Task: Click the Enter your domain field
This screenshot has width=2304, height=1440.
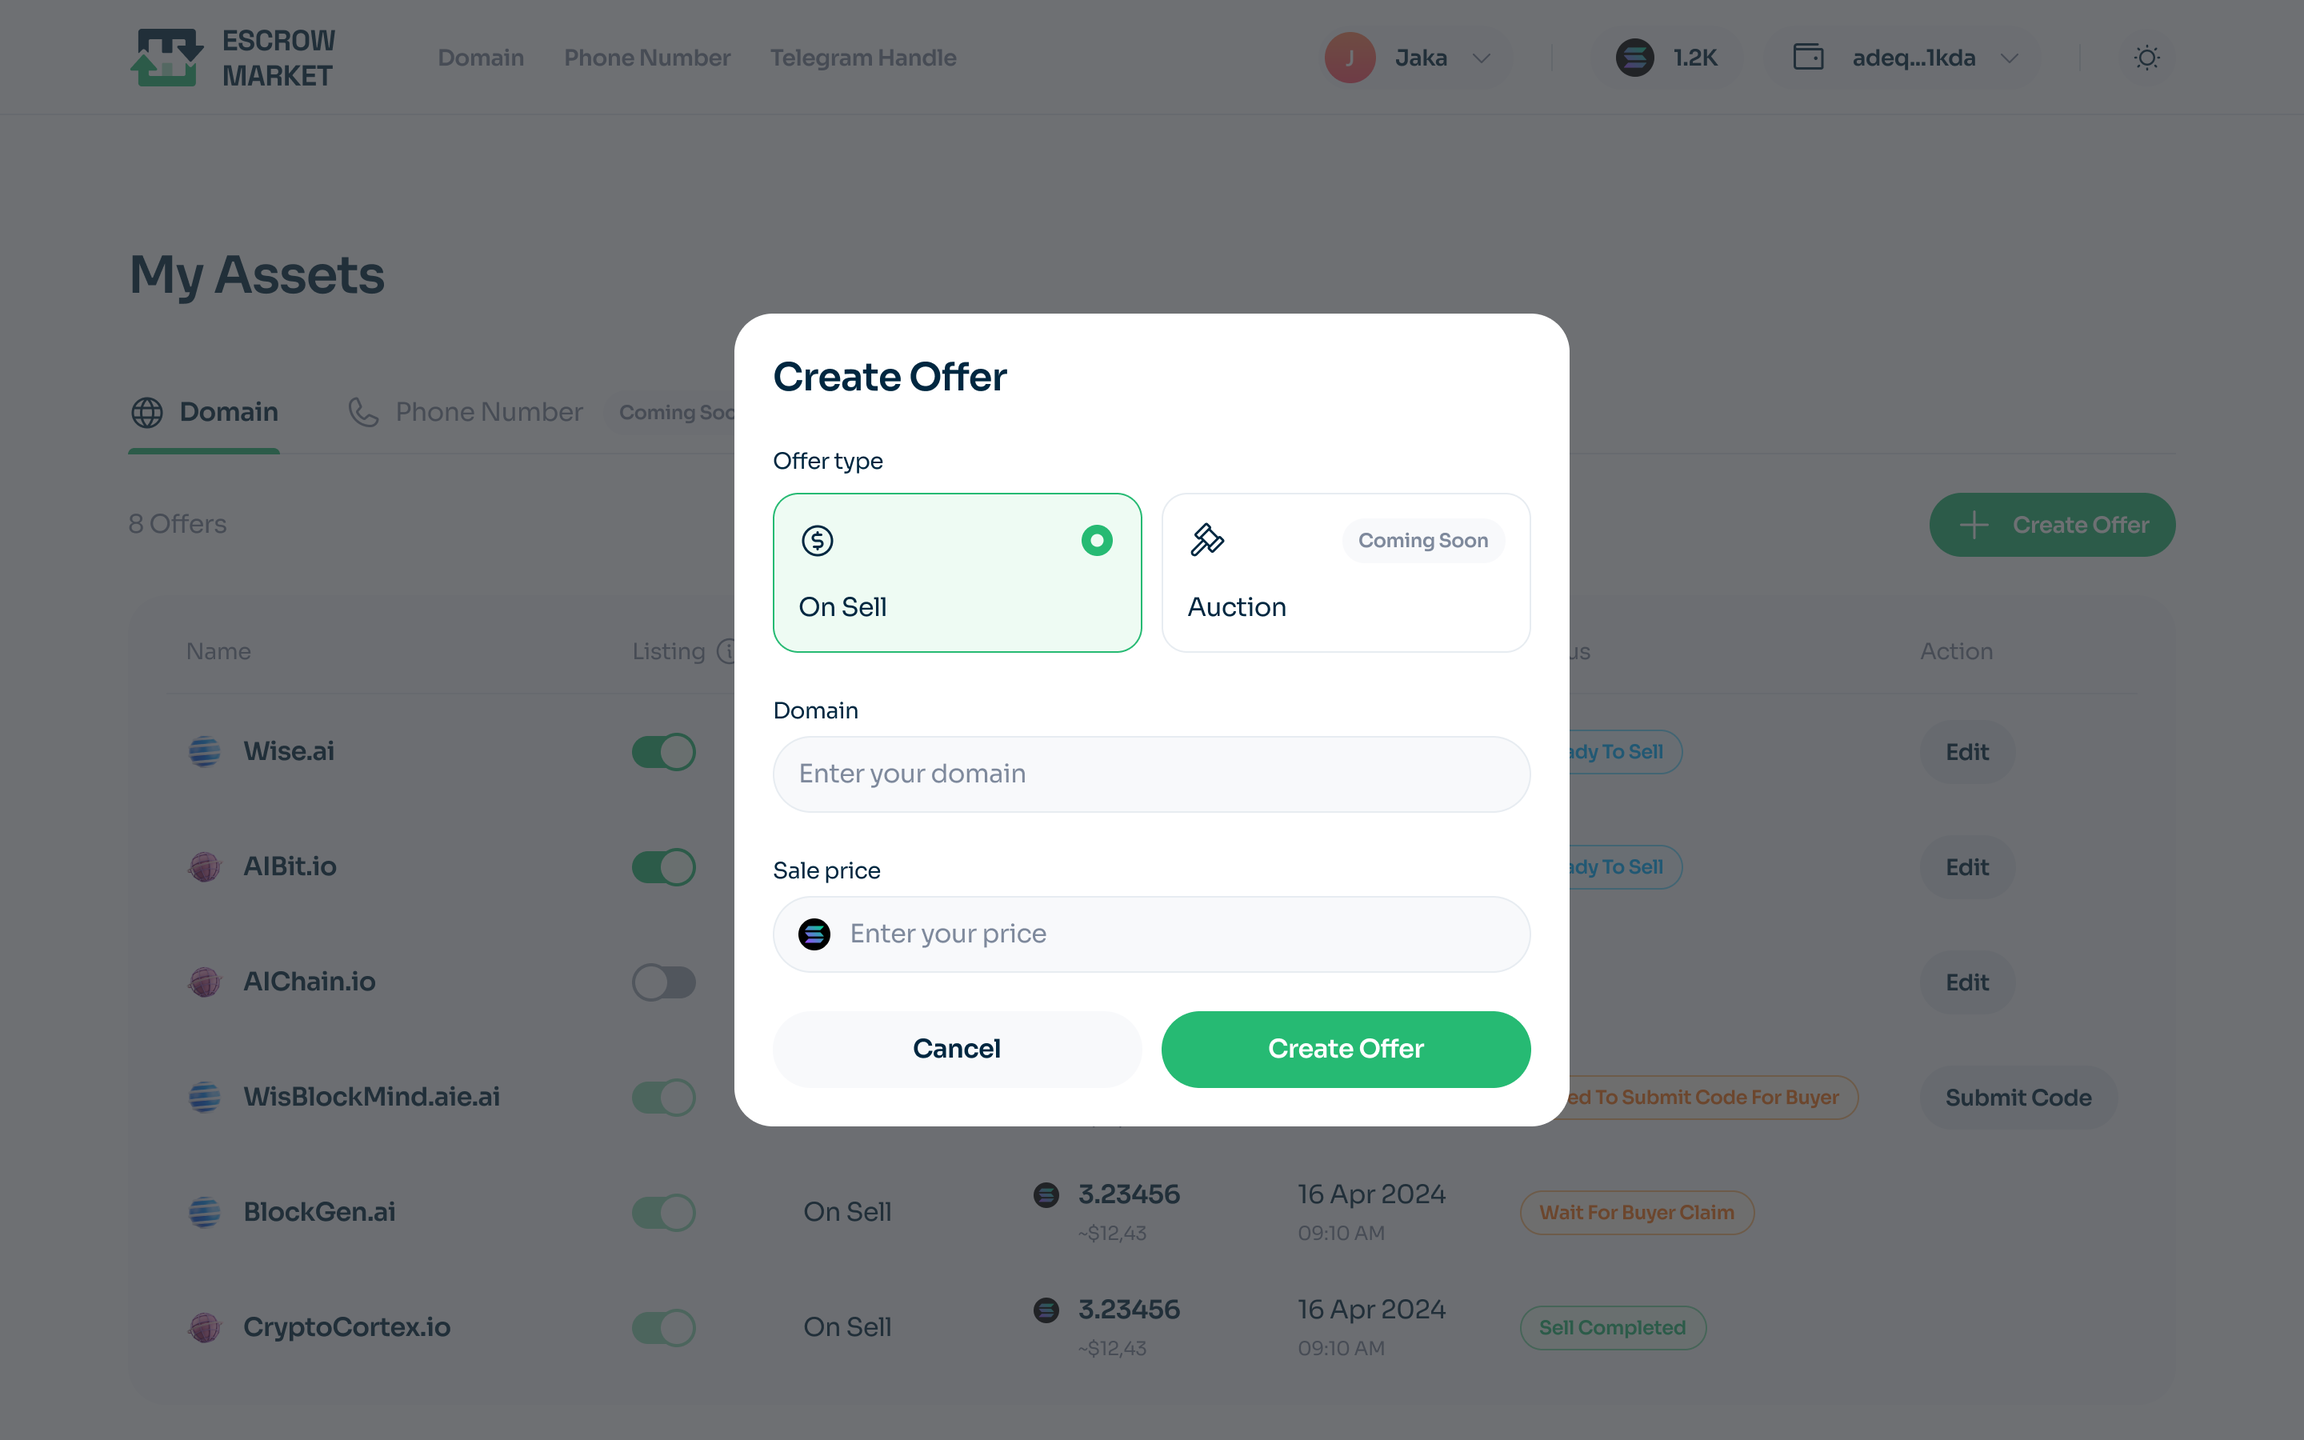Action: [1151, 774]
